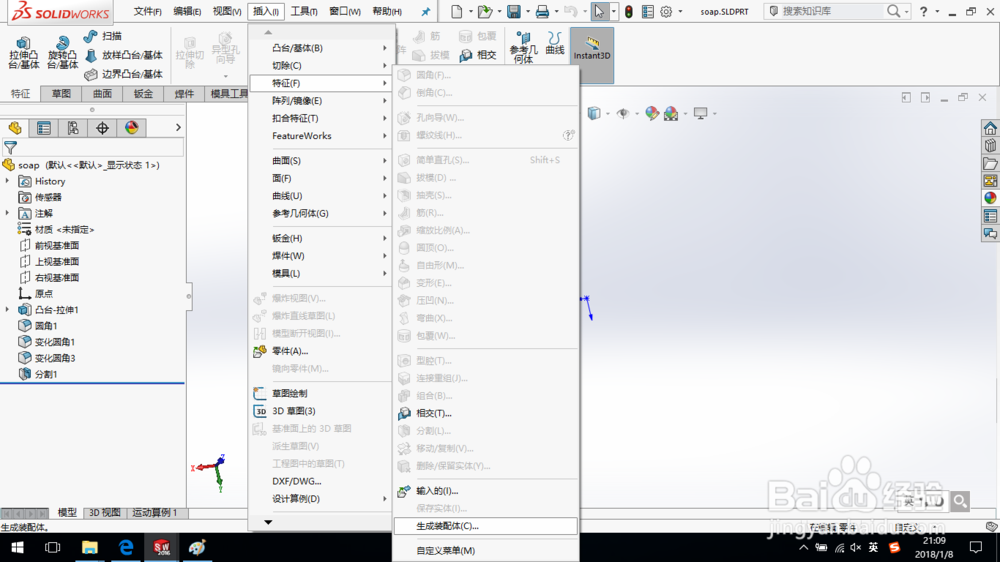Choose 自定义菜单(M) entry
The height and width of the screenshot is (562, 1000).
coord(486,551)
